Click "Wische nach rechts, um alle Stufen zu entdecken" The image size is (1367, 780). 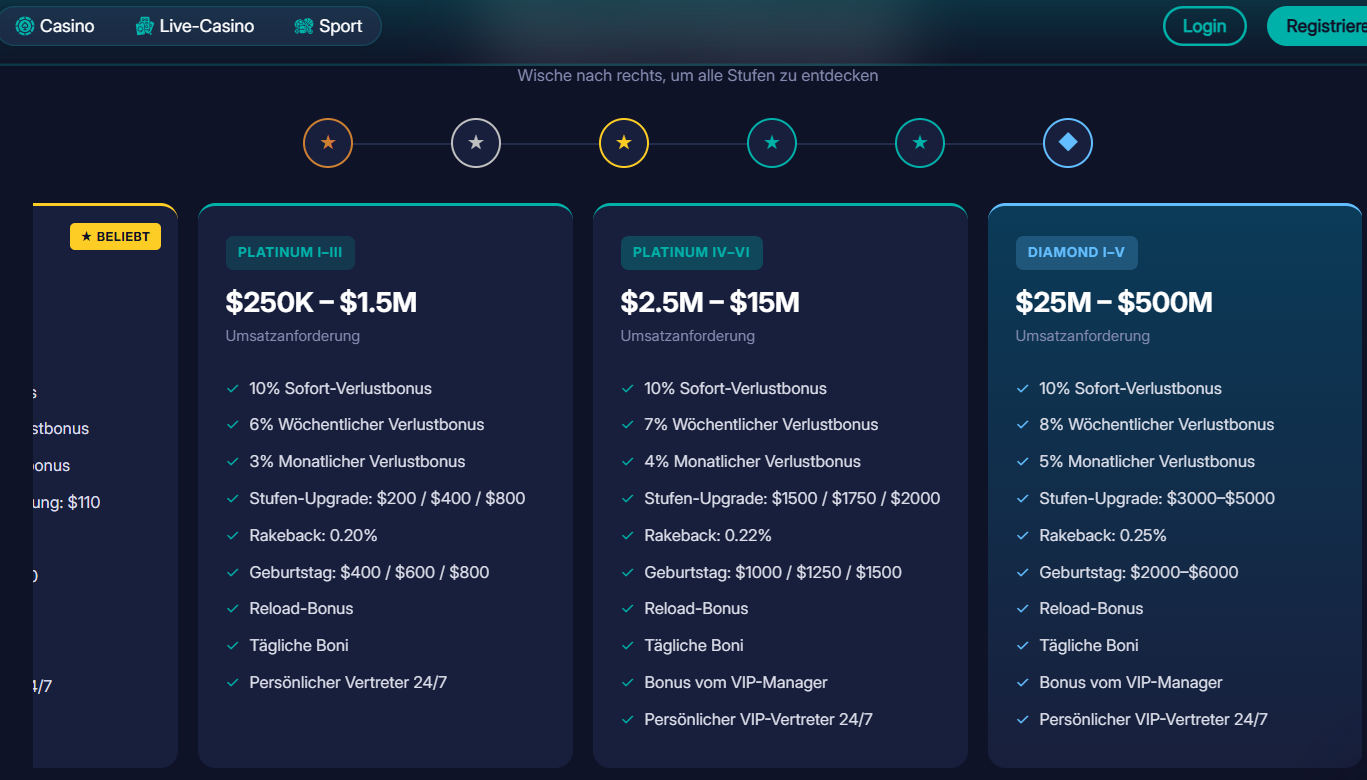click(698, 75)
